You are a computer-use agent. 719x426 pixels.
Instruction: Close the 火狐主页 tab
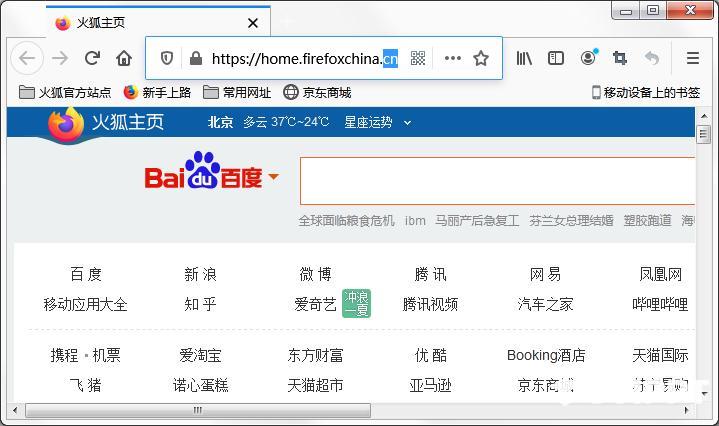tap(253, 23)
